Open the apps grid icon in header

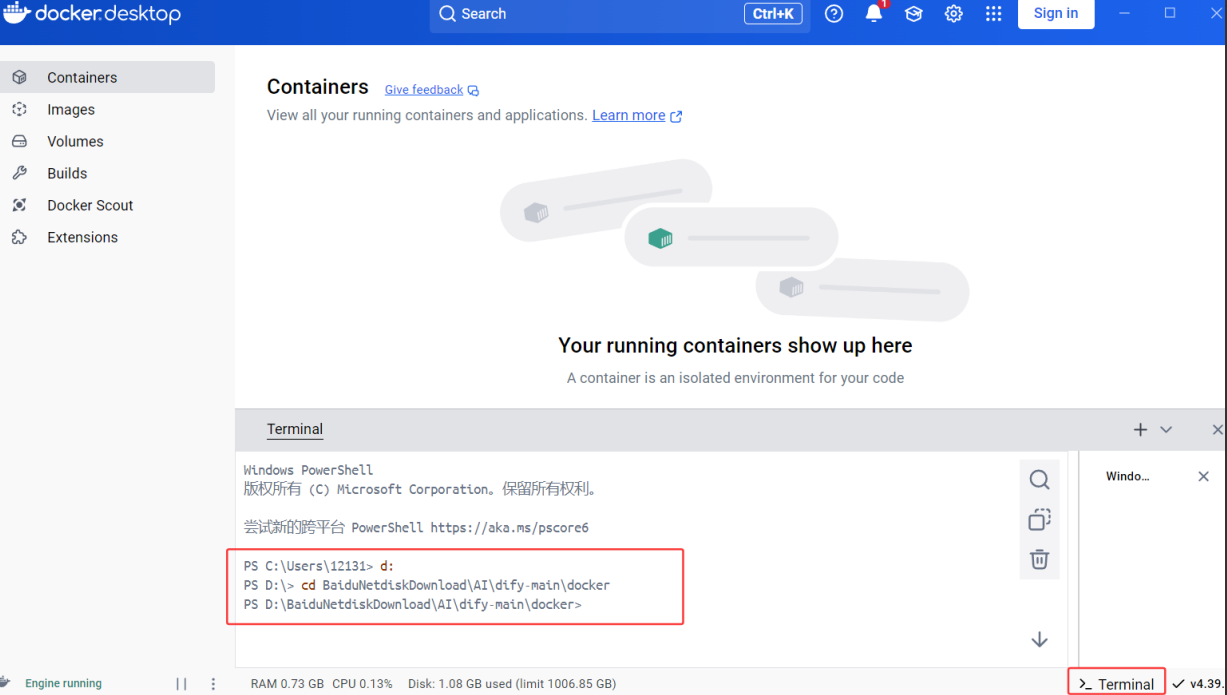tap(993, 14)
